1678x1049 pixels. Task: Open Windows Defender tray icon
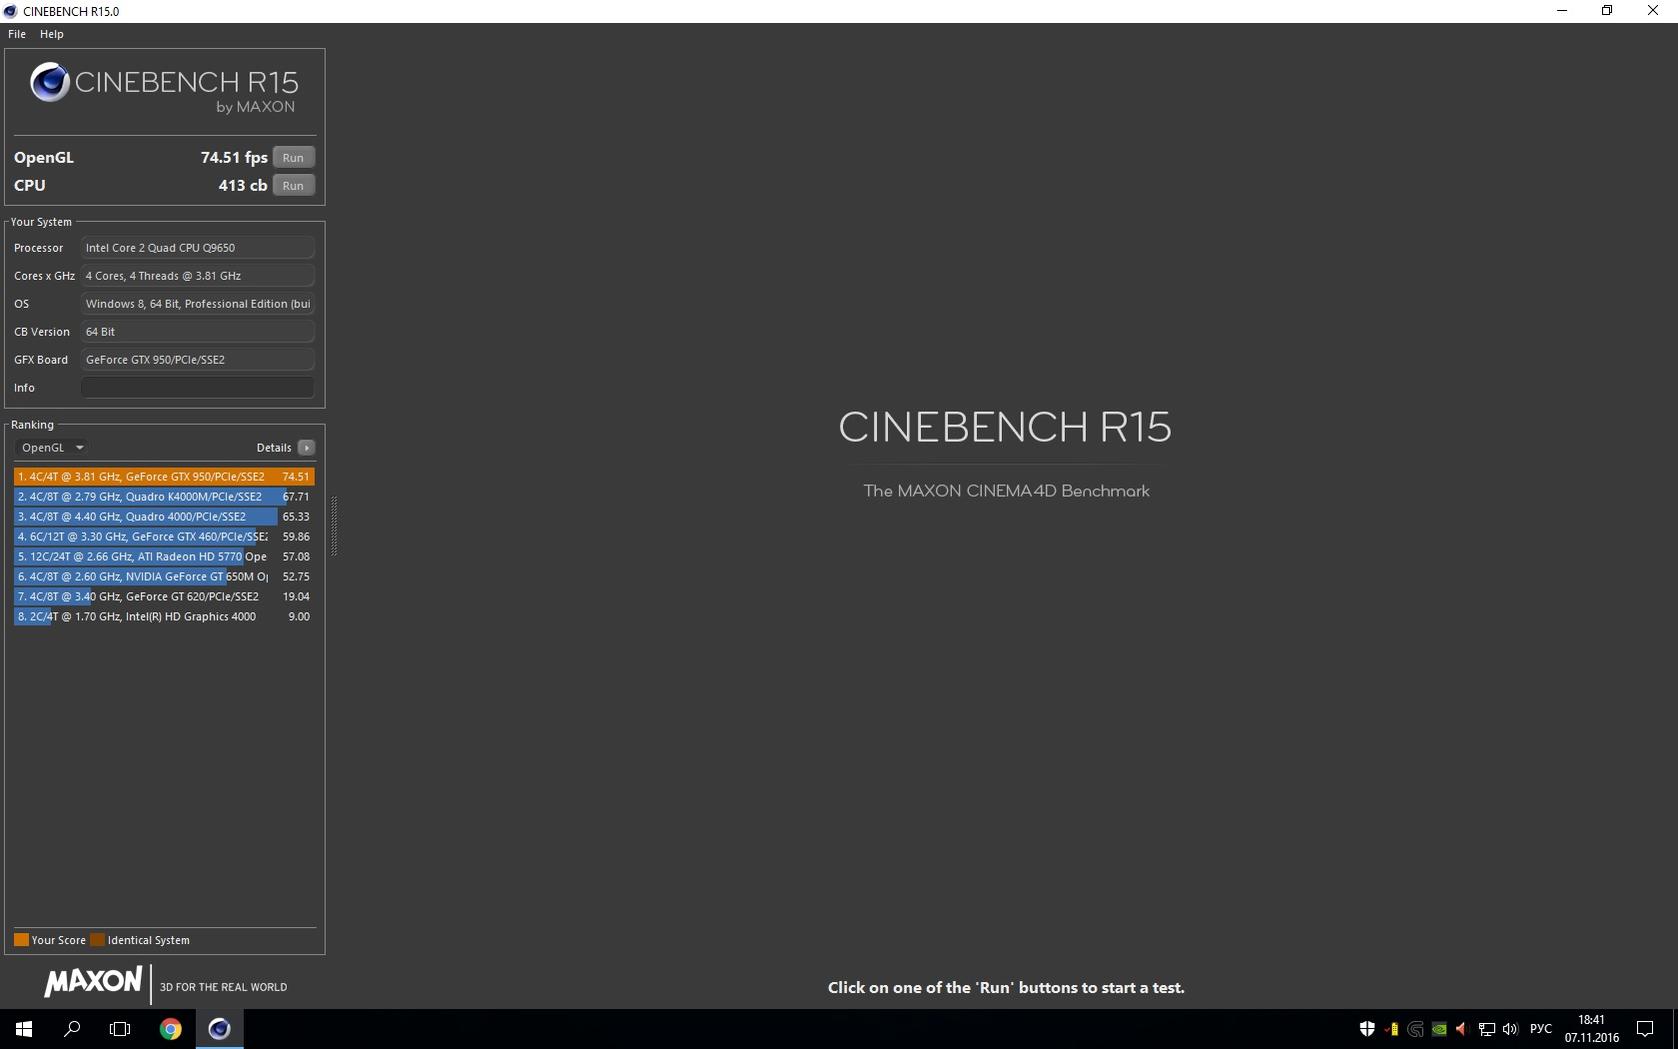(x=1367, y=1029)
